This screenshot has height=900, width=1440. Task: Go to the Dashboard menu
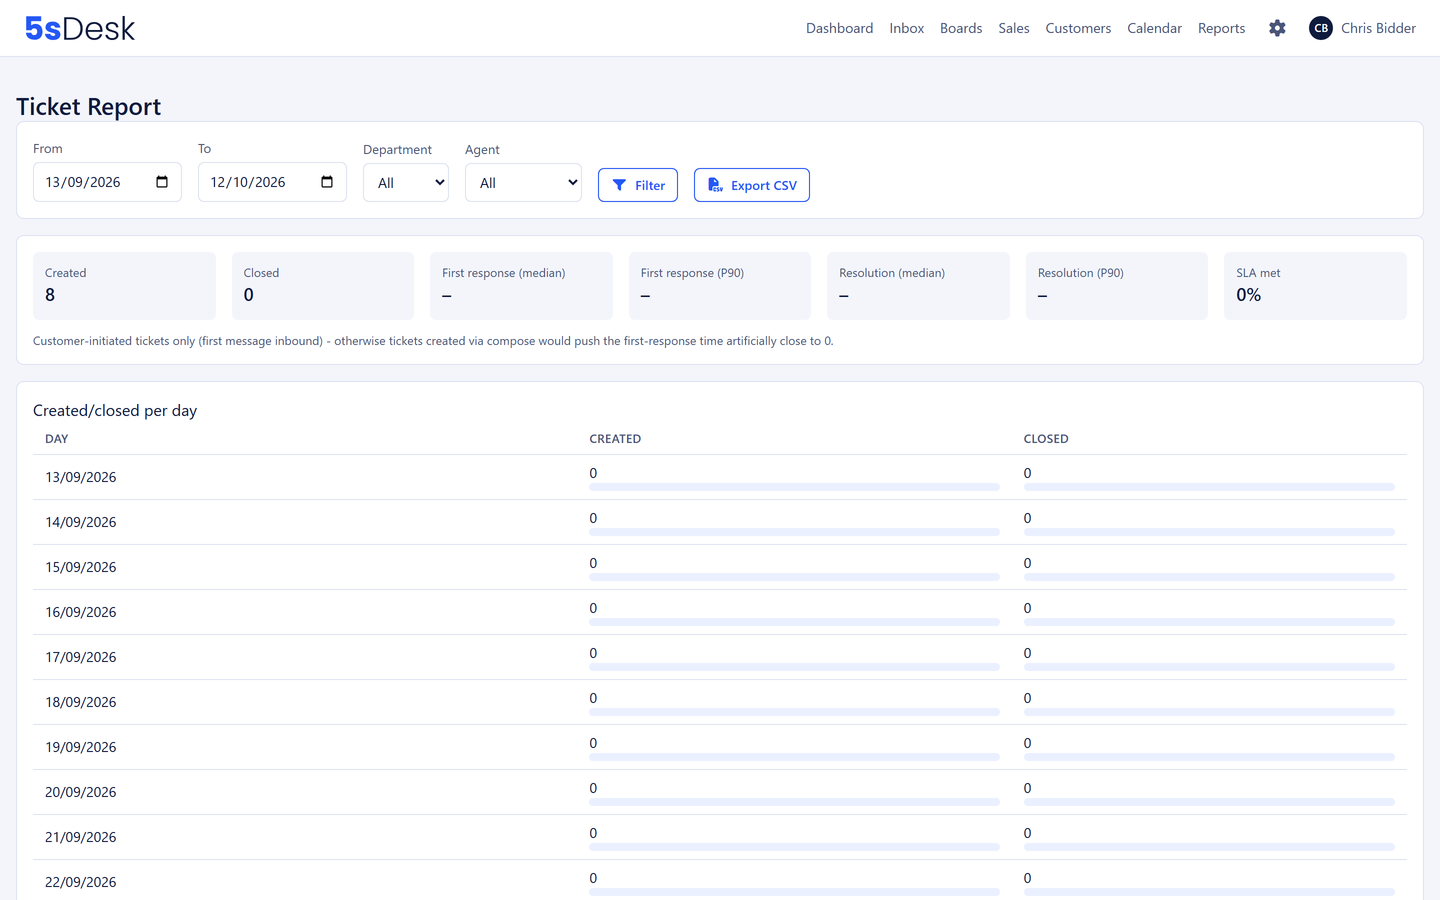point(839,28)
